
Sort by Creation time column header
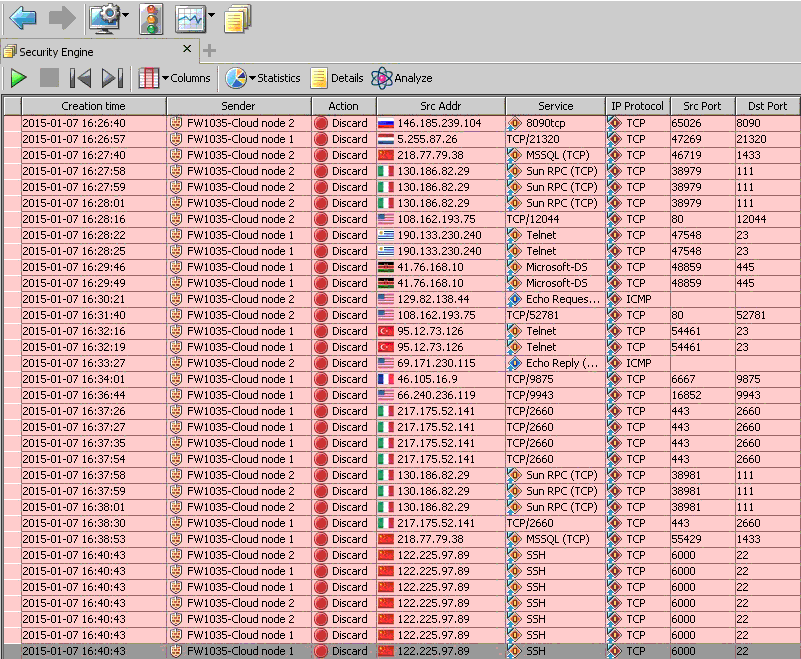pyautogui.click(x=93, y=106)
